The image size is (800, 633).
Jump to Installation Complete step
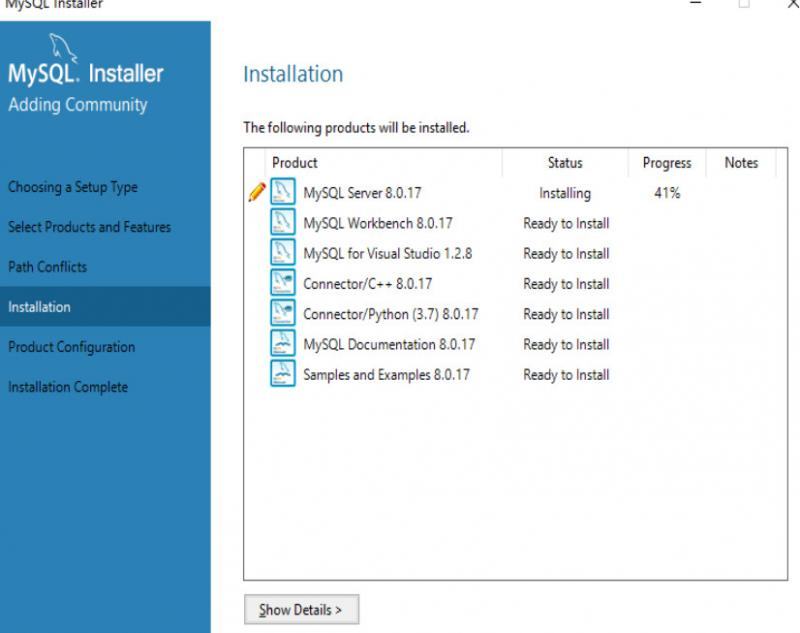click(x=68, y=387)
